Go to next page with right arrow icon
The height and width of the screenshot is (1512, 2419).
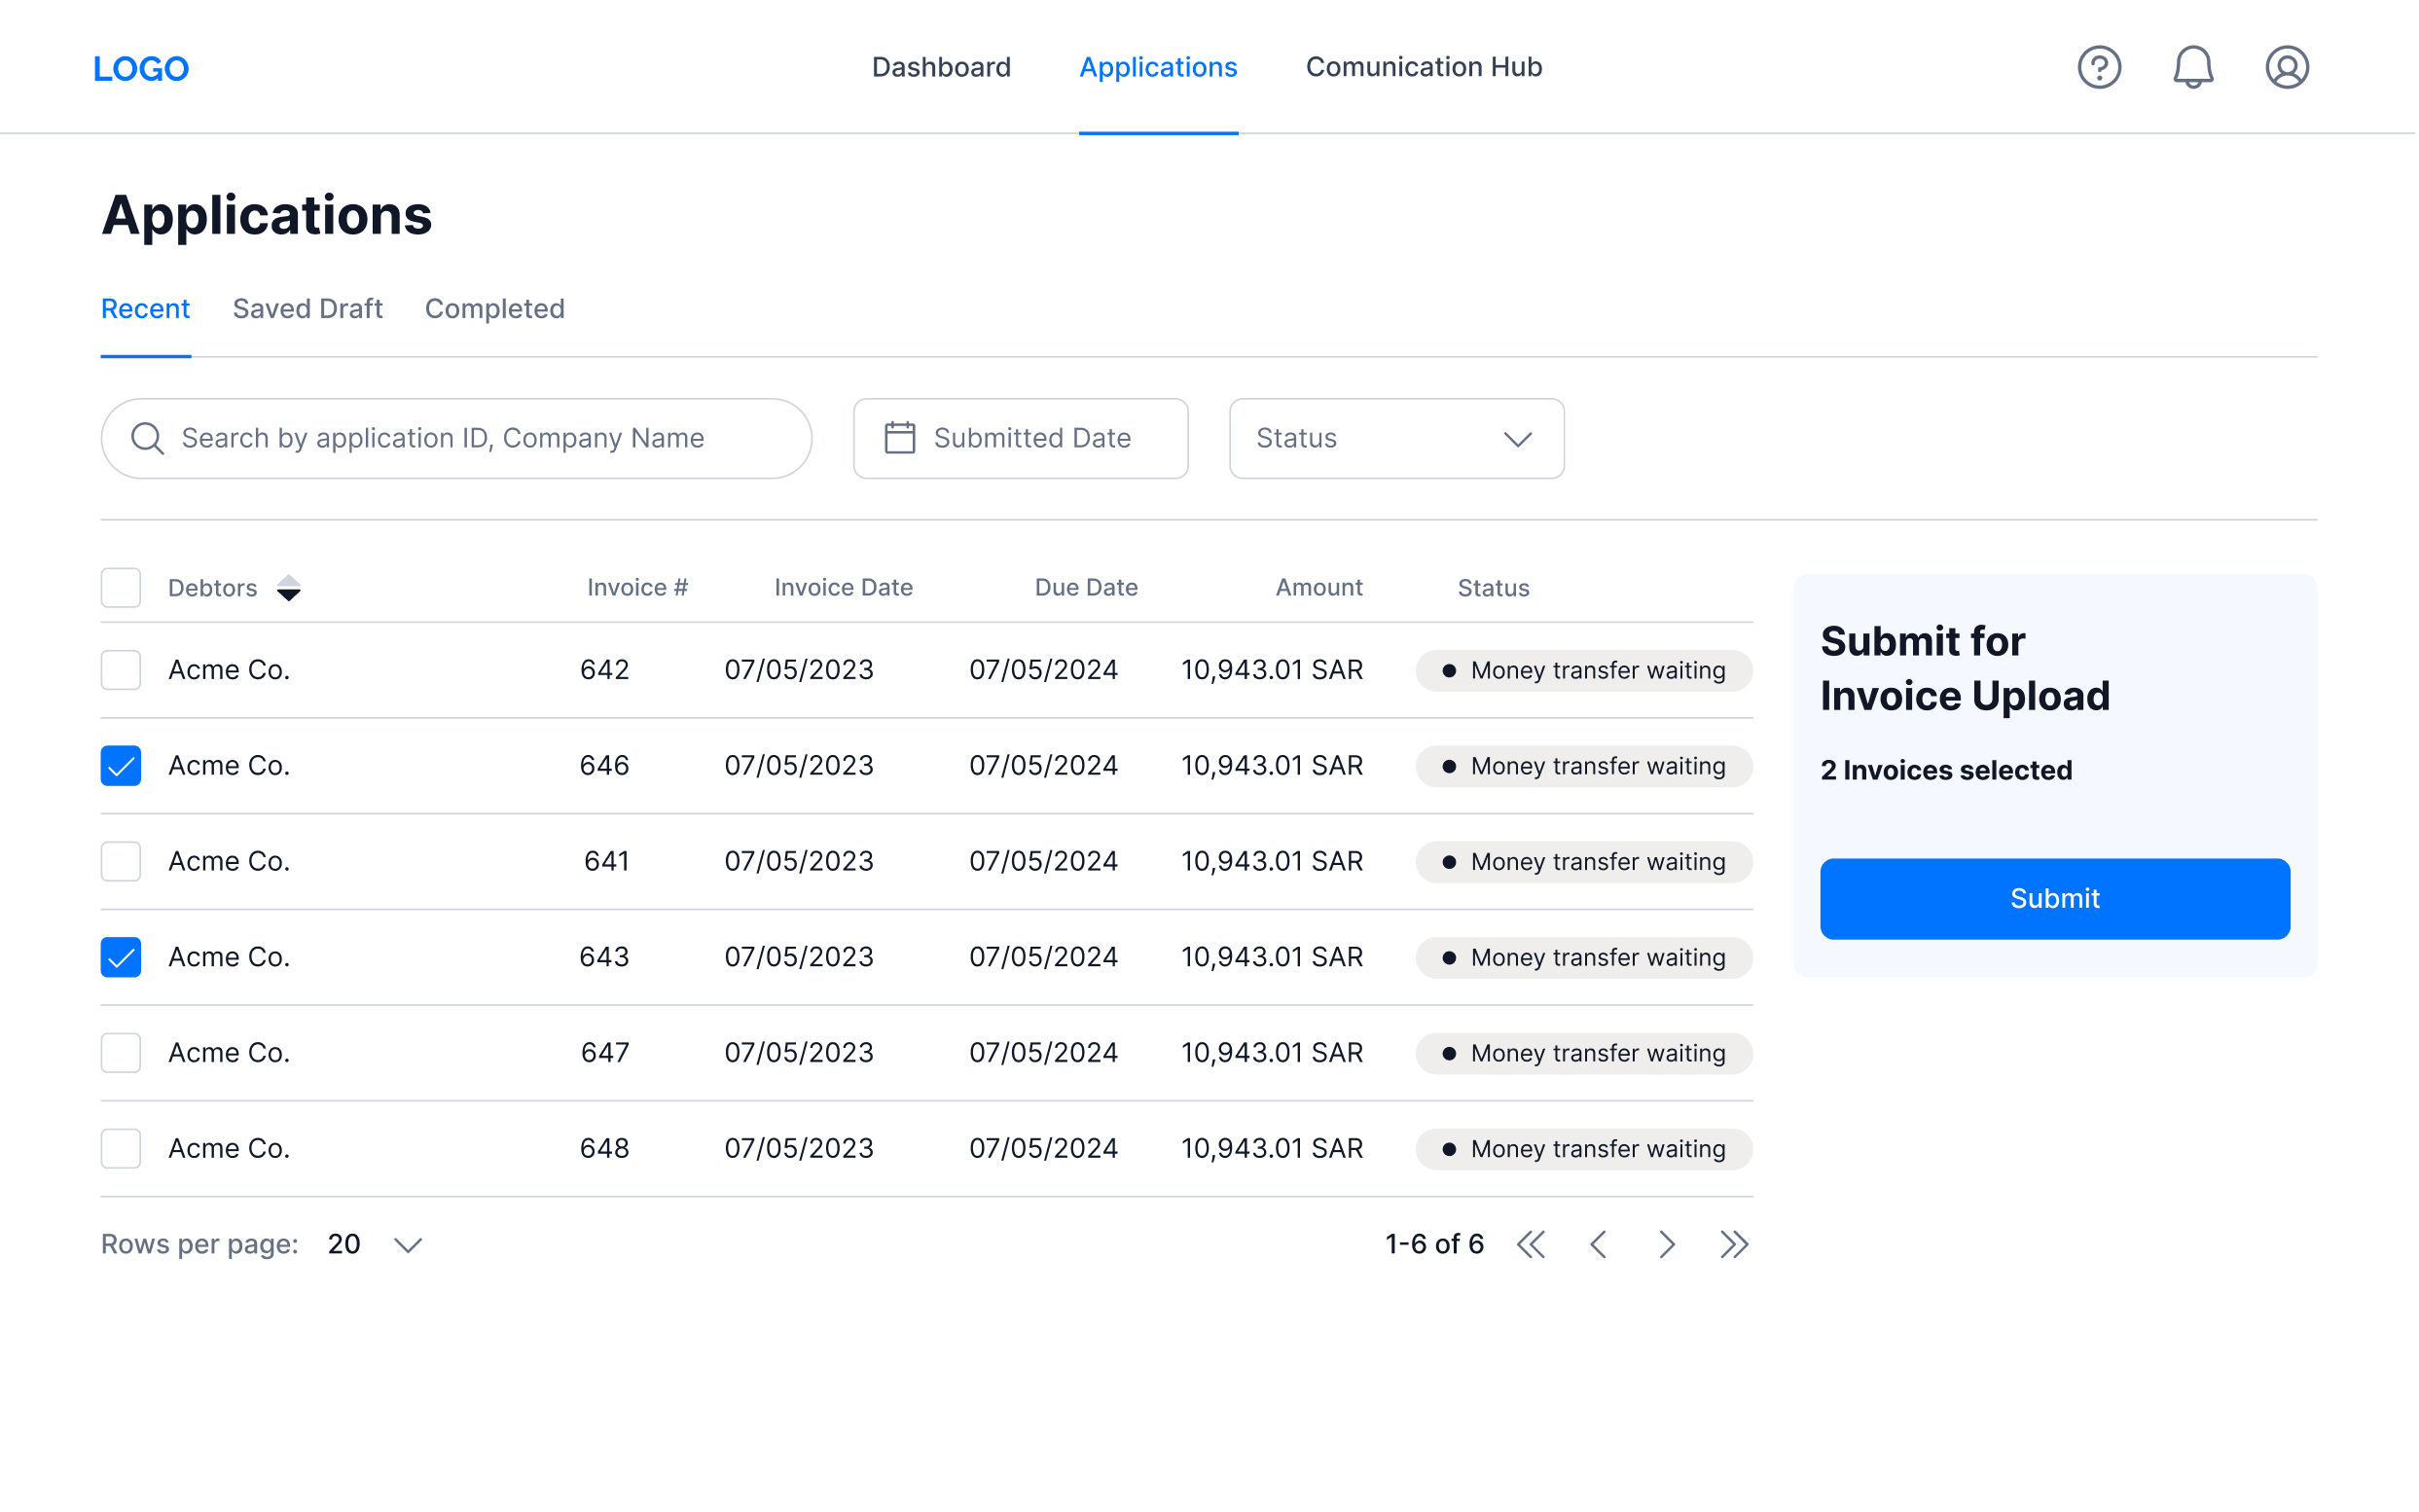click(1666, 1244)
